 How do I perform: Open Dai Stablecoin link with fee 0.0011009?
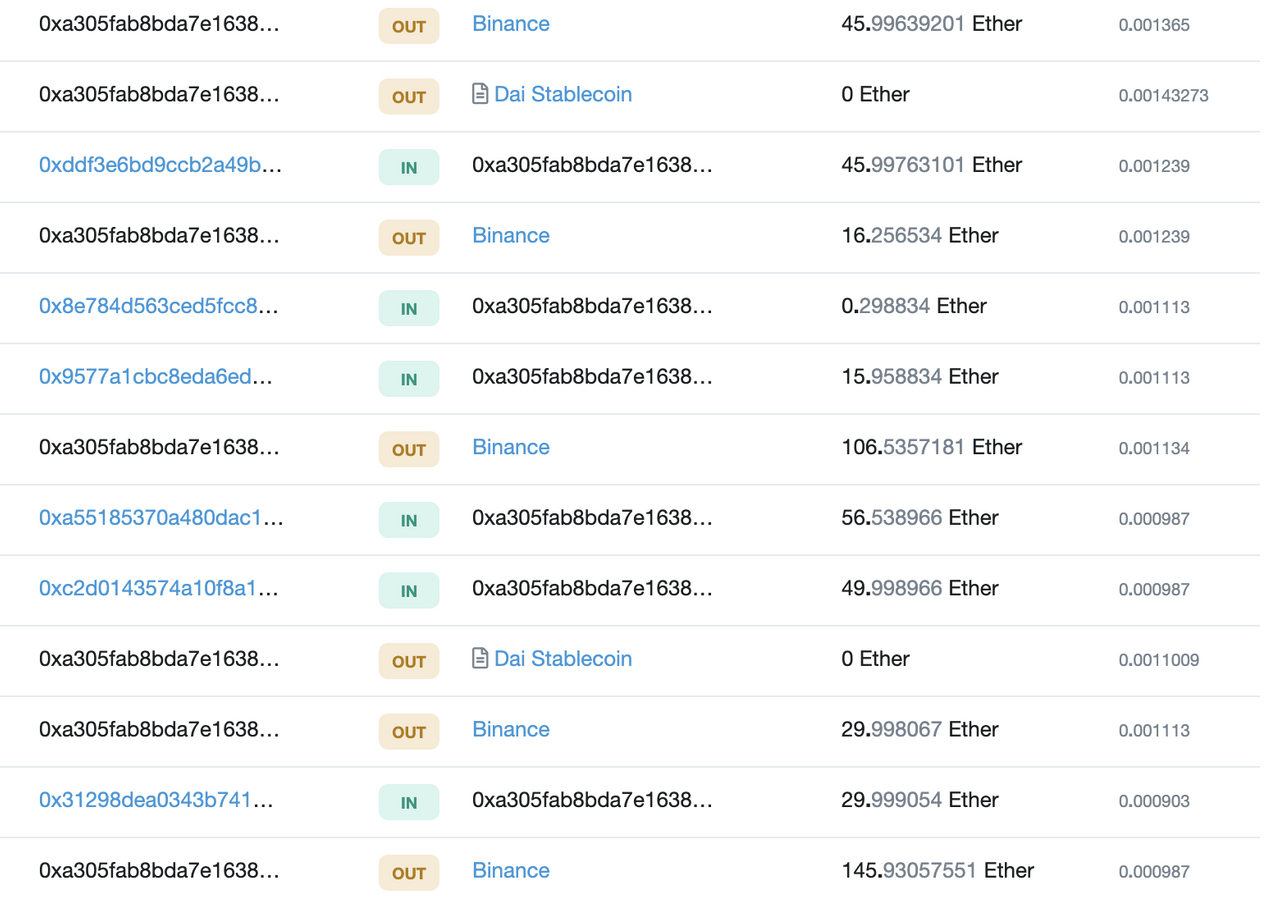563,658
